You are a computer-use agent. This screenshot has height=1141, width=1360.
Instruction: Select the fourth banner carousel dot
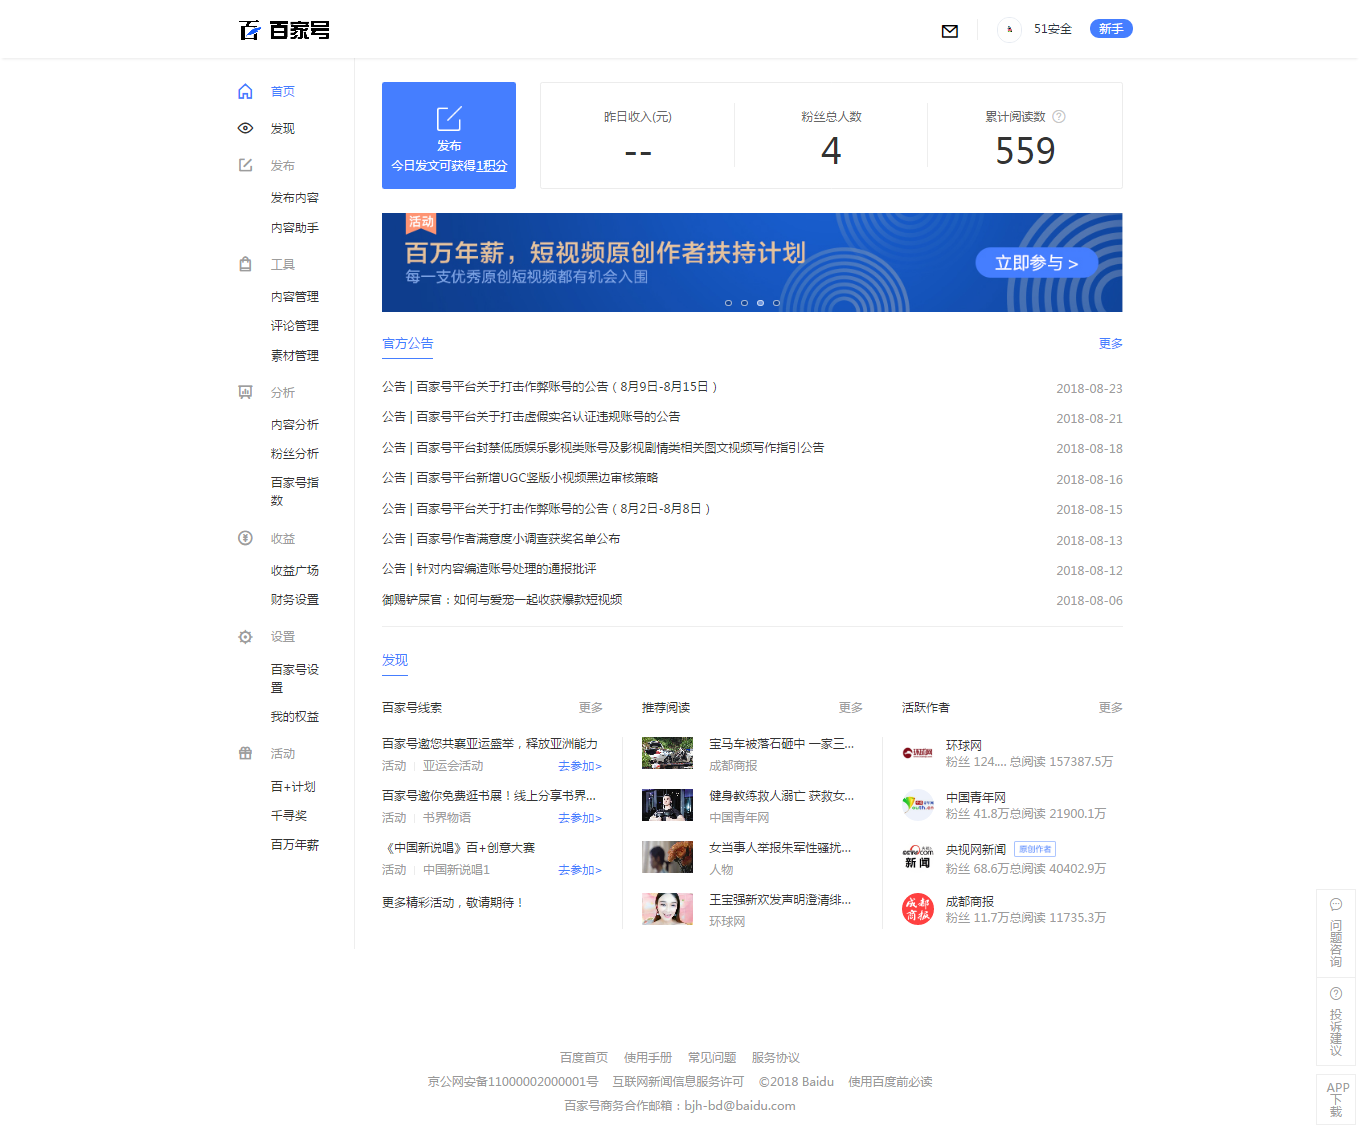pos(776,303)
